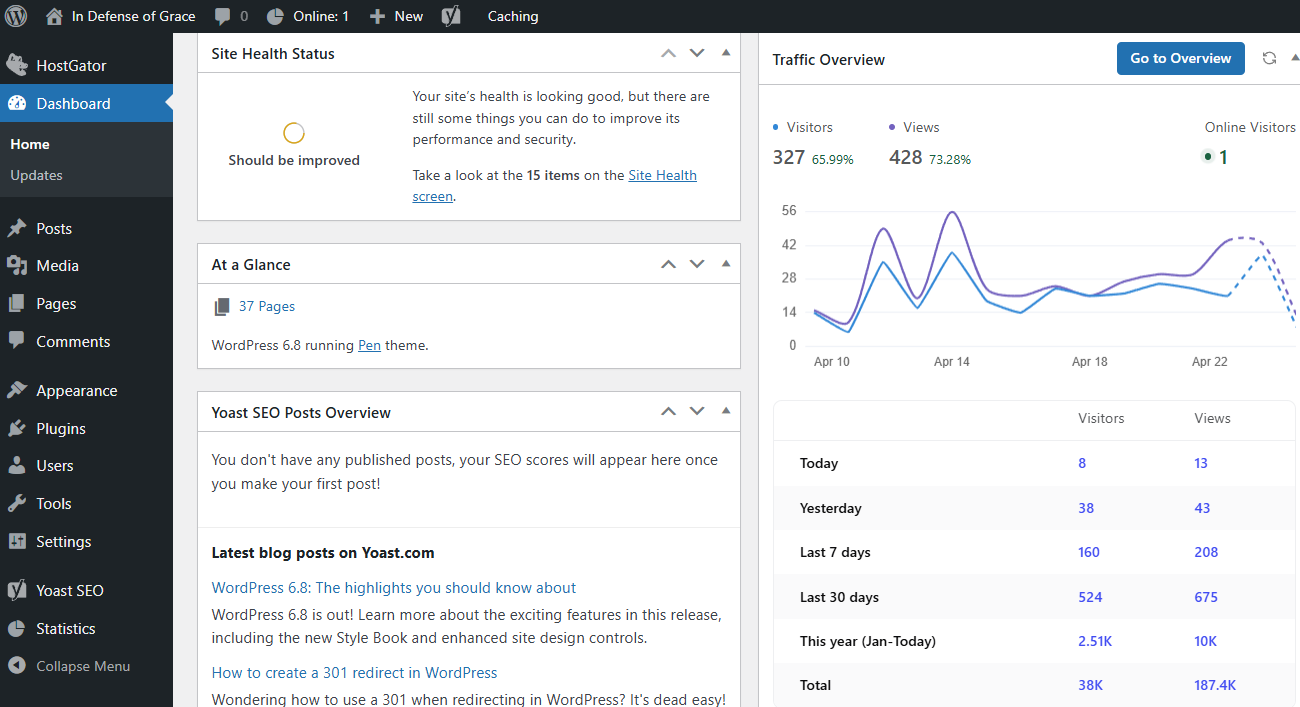Click the Appearance paintbrush icon
Screen dimensions: 1300x707
(16, 391)
